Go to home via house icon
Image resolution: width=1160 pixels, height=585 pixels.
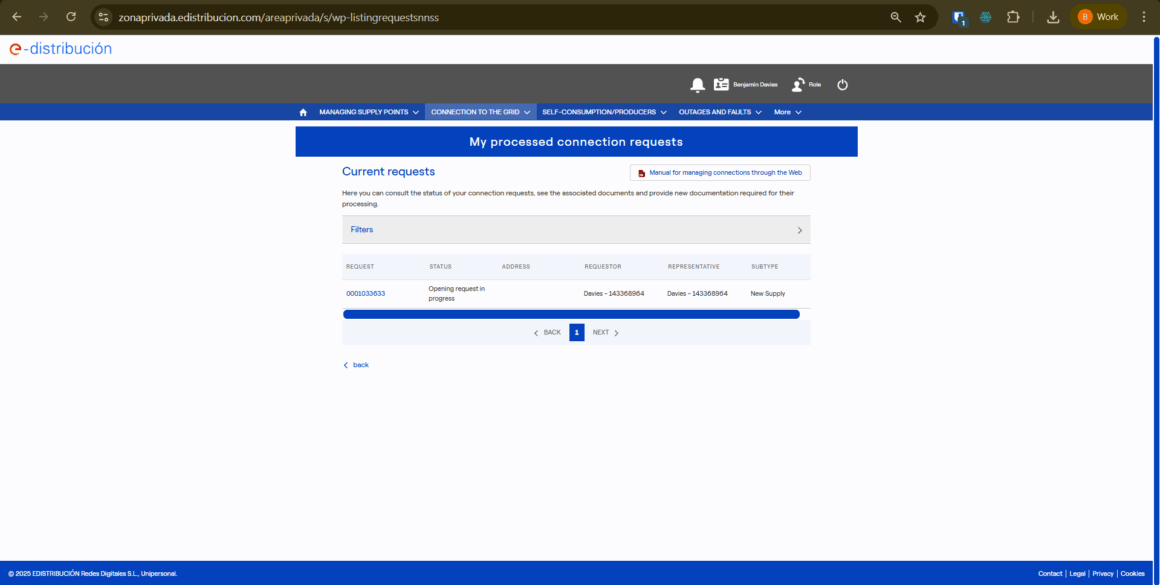pos(303,112)
